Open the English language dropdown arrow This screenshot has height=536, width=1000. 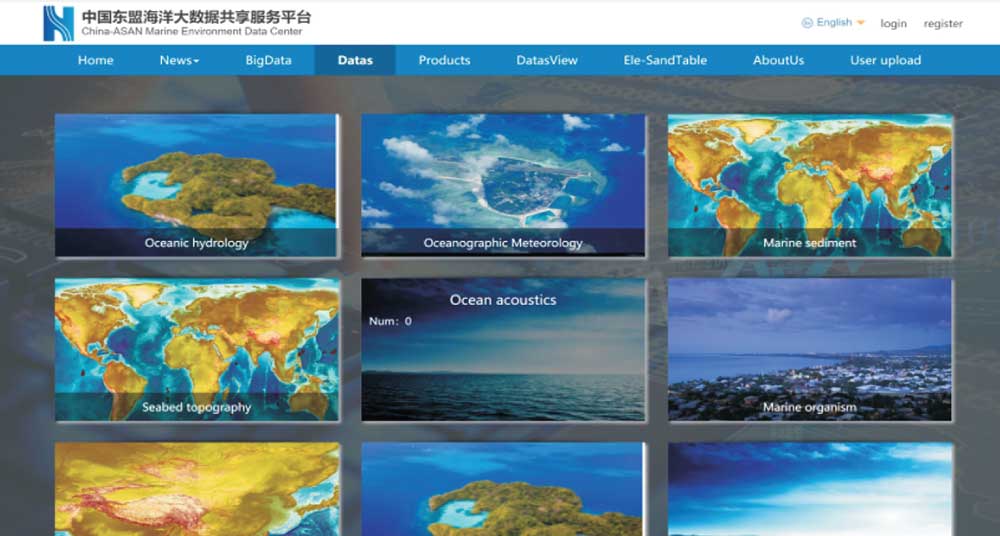point(860,23)
